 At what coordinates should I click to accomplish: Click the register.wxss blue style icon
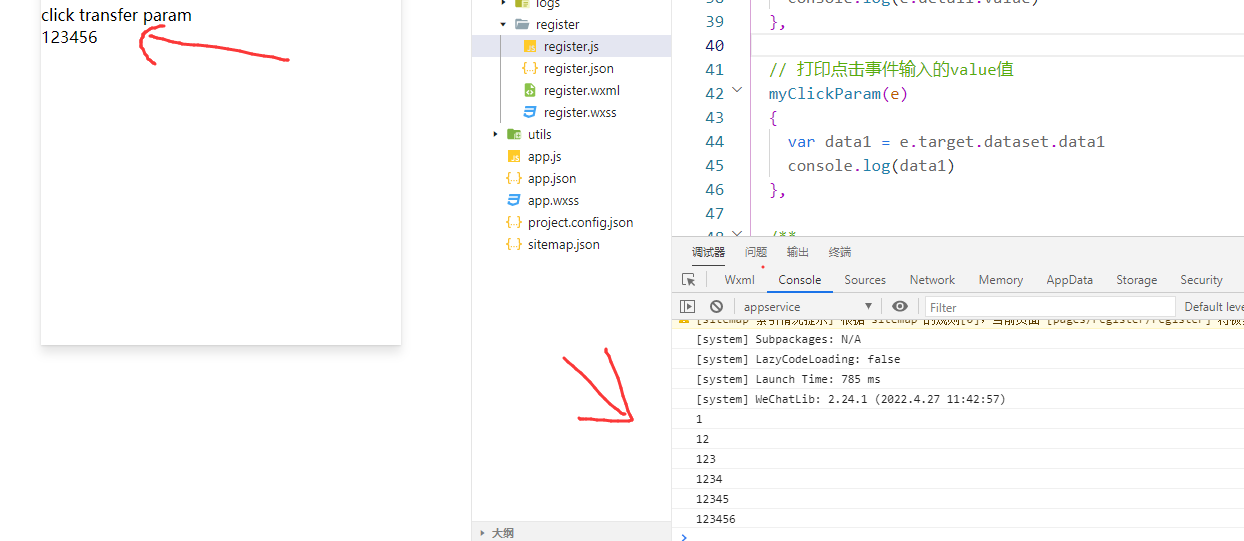(x=530, y=112)
